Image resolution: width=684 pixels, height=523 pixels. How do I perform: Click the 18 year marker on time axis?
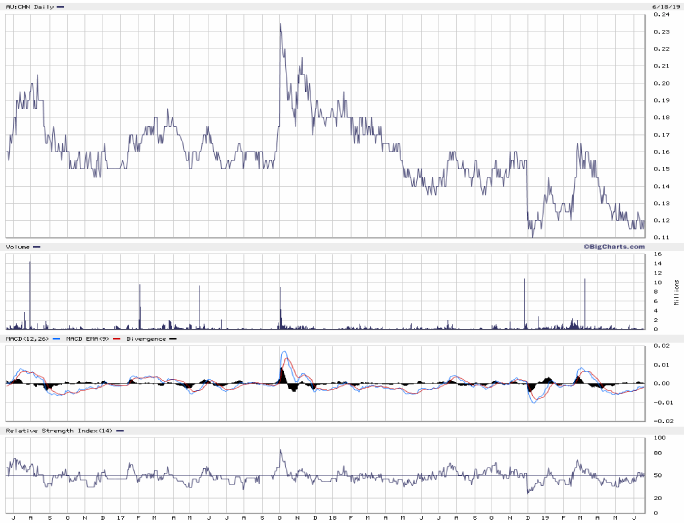[333, 518]
